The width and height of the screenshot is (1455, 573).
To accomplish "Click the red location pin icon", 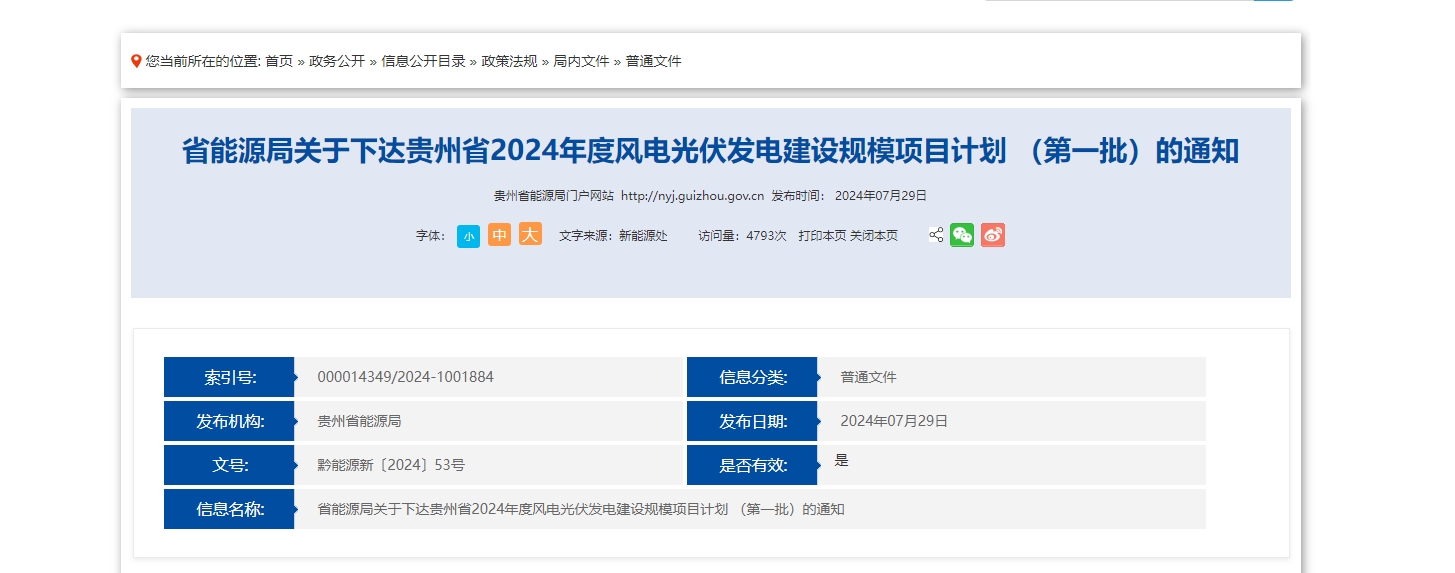I will (x=136, y=61).
